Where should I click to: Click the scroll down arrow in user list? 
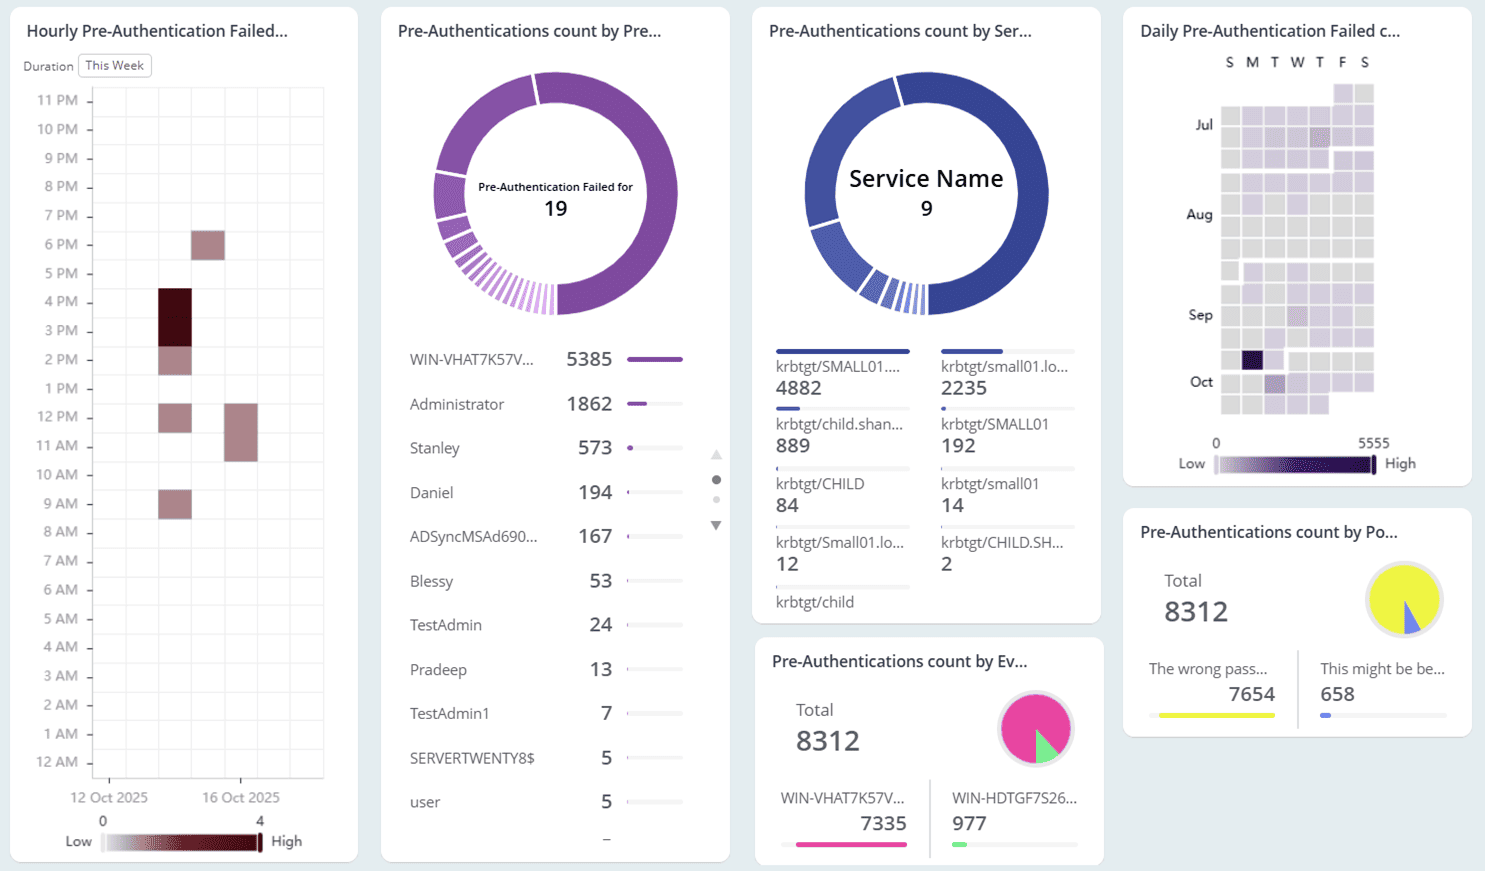pos(716,525)
